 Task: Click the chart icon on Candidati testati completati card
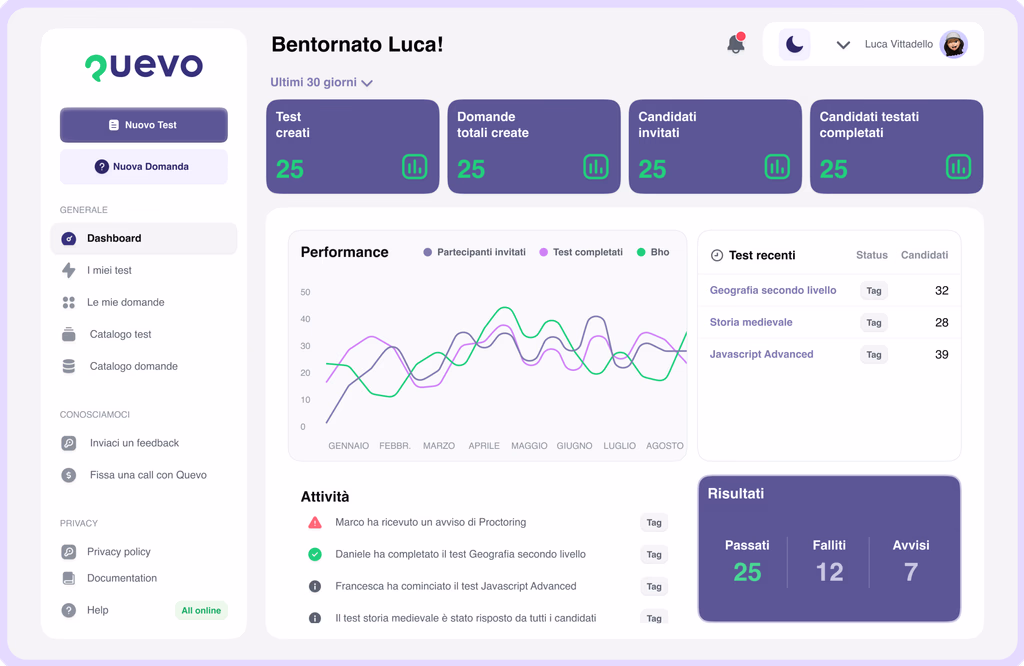click(958, 167)
